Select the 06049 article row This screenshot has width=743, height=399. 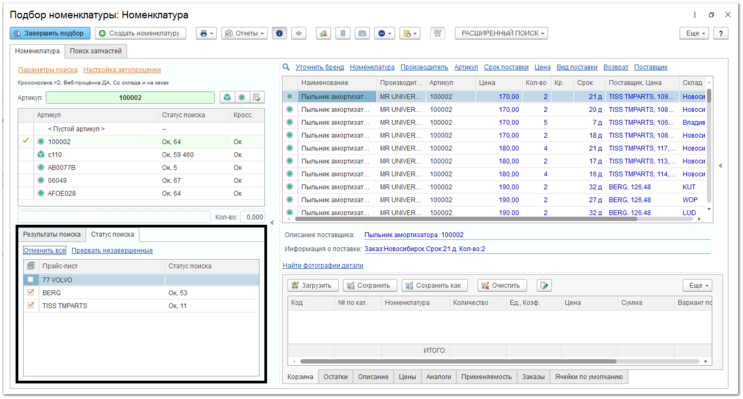point(141,180)
